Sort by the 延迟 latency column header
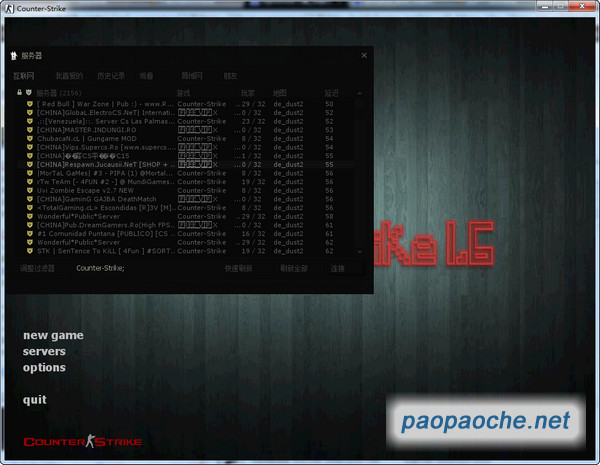 click(331, 93)
